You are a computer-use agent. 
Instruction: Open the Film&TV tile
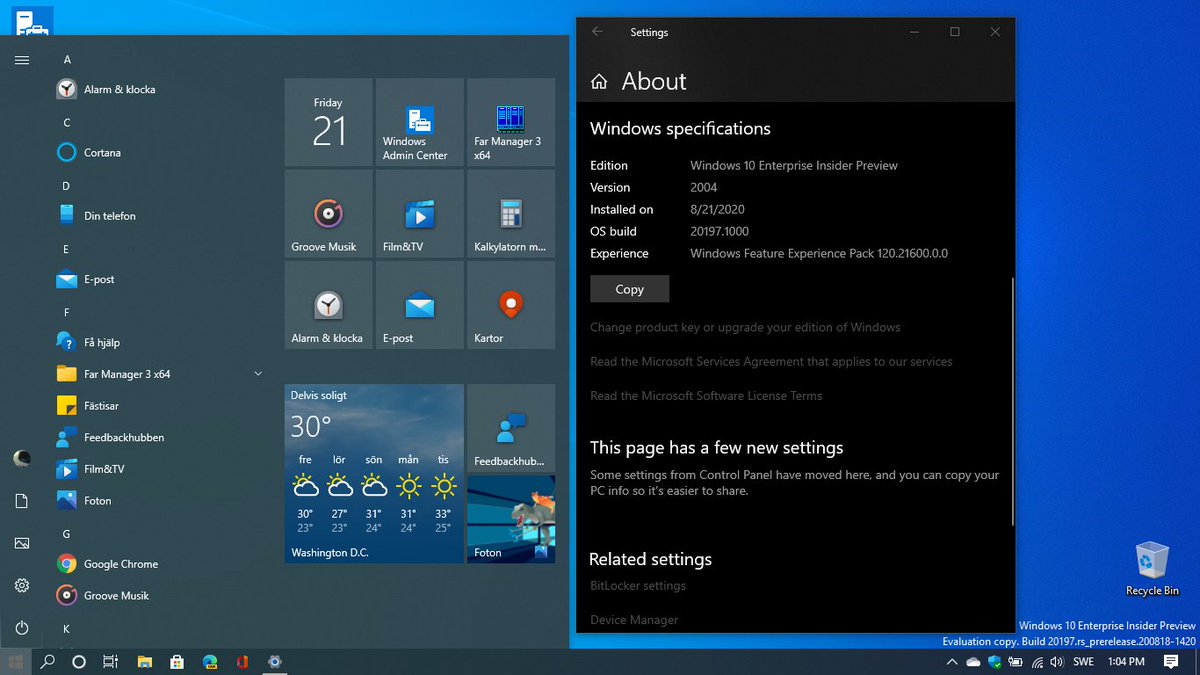tap(419, 214)
